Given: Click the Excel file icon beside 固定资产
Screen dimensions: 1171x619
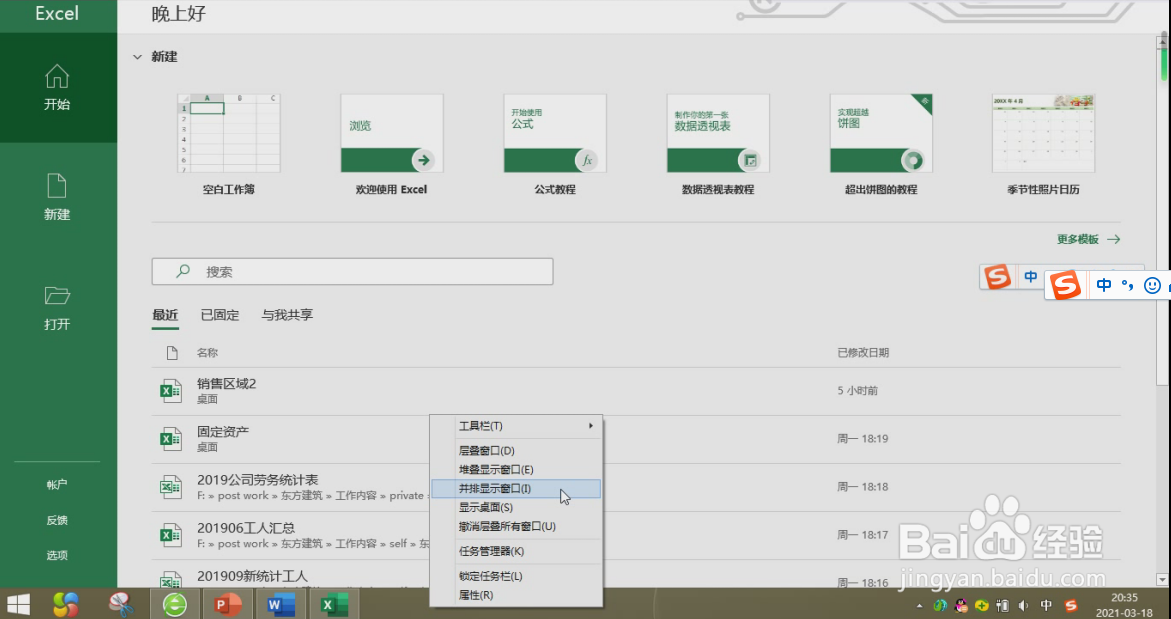Looking at the screenshot, I should (x=171, y=439).
